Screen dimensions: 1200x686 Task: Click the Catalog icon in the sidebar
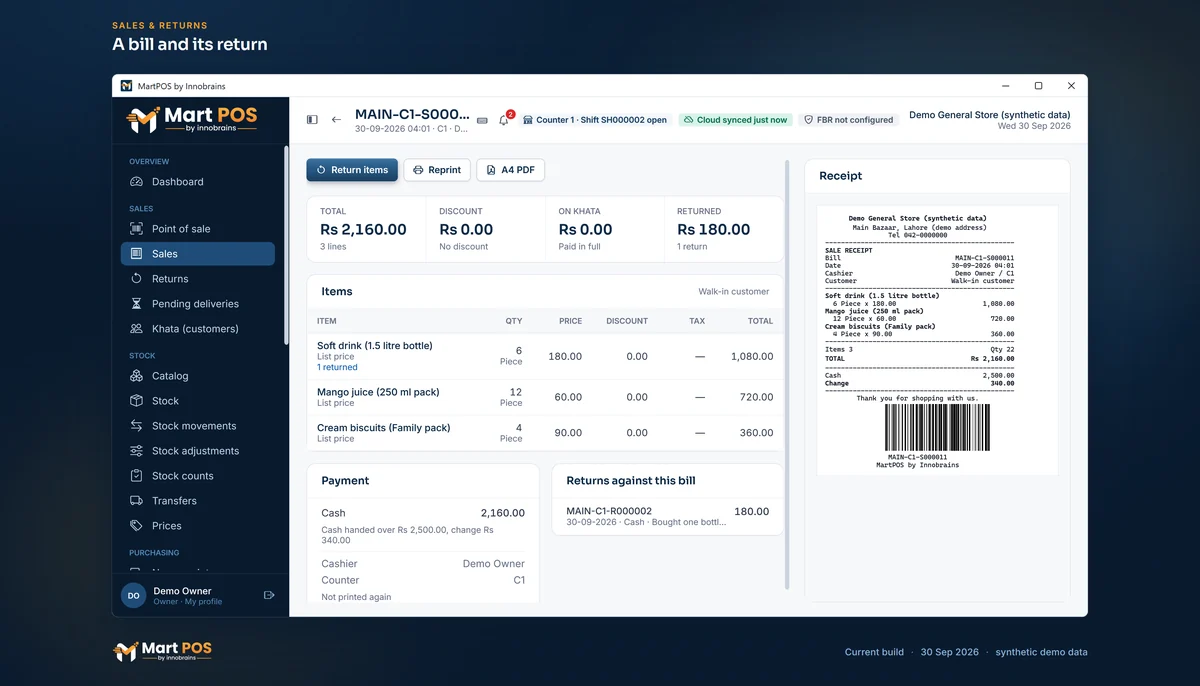(136, 376)
